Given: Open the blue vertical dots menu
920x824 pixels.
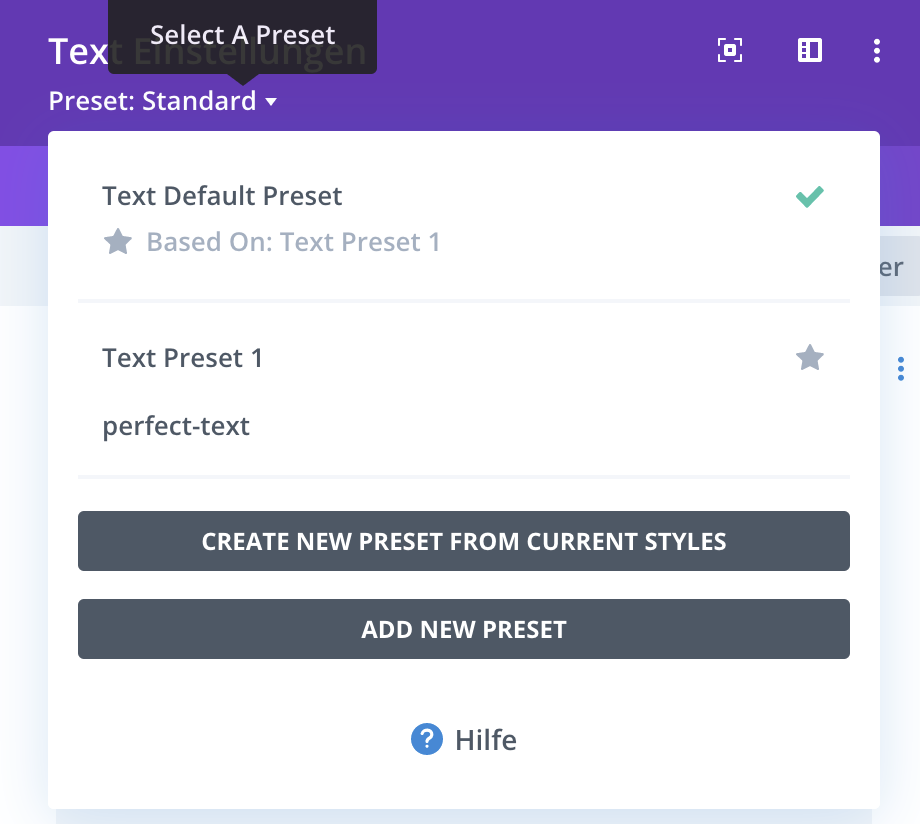Looking at the screenshot, I should (901, 369).
